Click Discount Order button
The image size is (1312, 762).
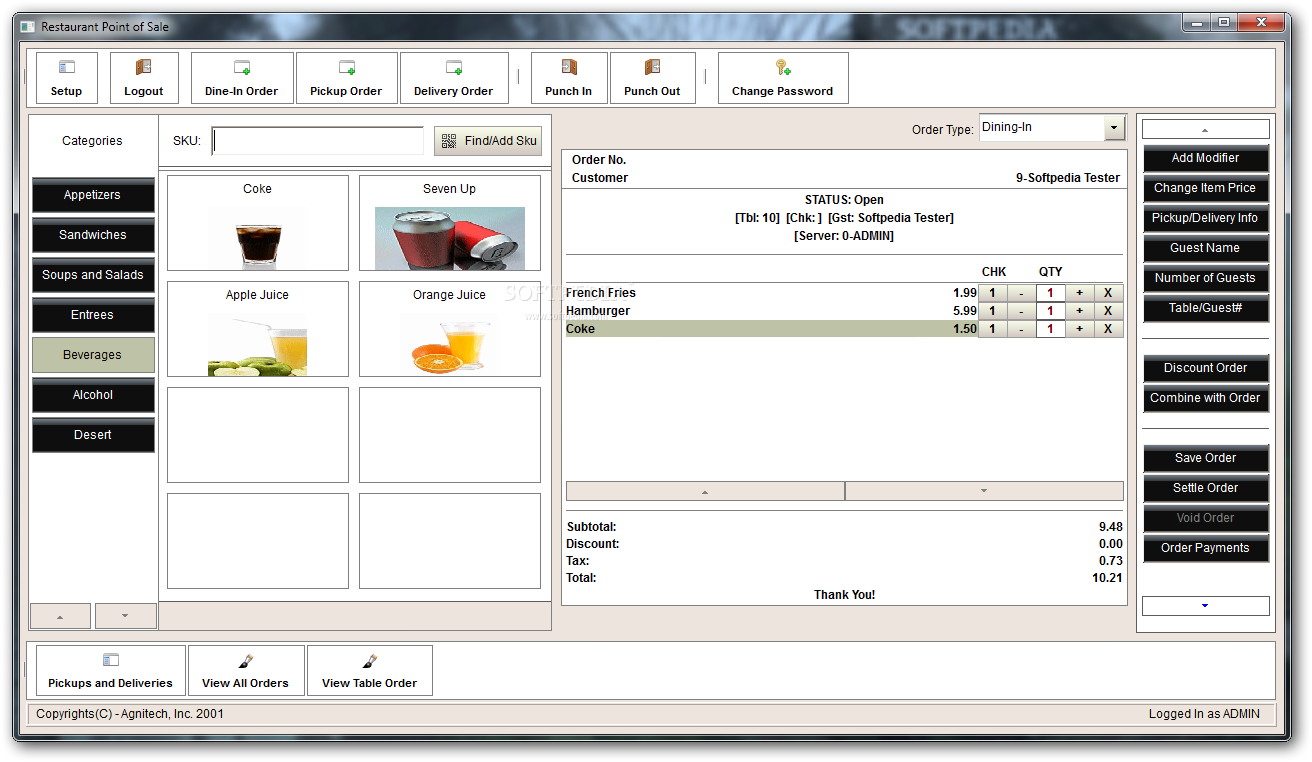[x=1205, y=368]
